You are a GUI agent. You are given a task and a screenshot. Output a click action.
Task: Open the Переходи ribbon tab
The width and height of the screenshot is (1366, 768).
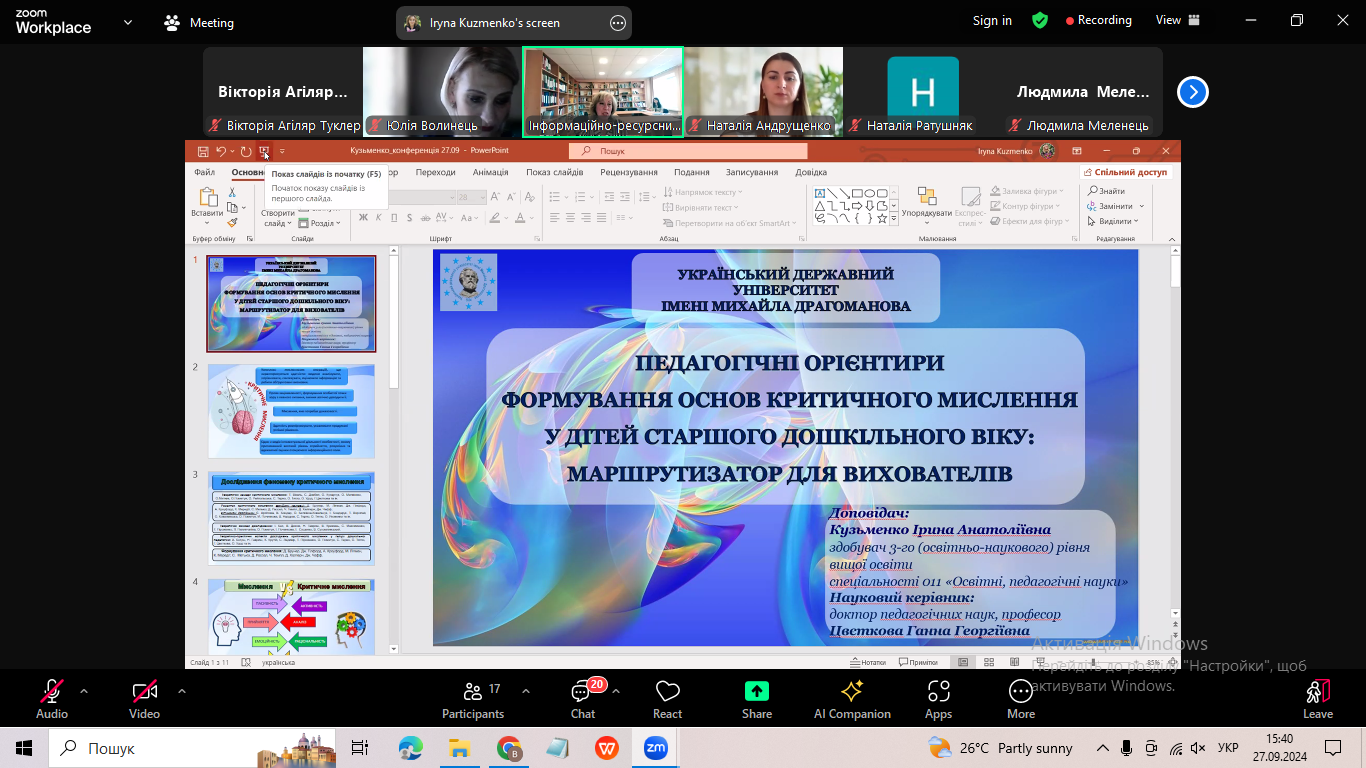pyautogui.click(x=435, y=172)
